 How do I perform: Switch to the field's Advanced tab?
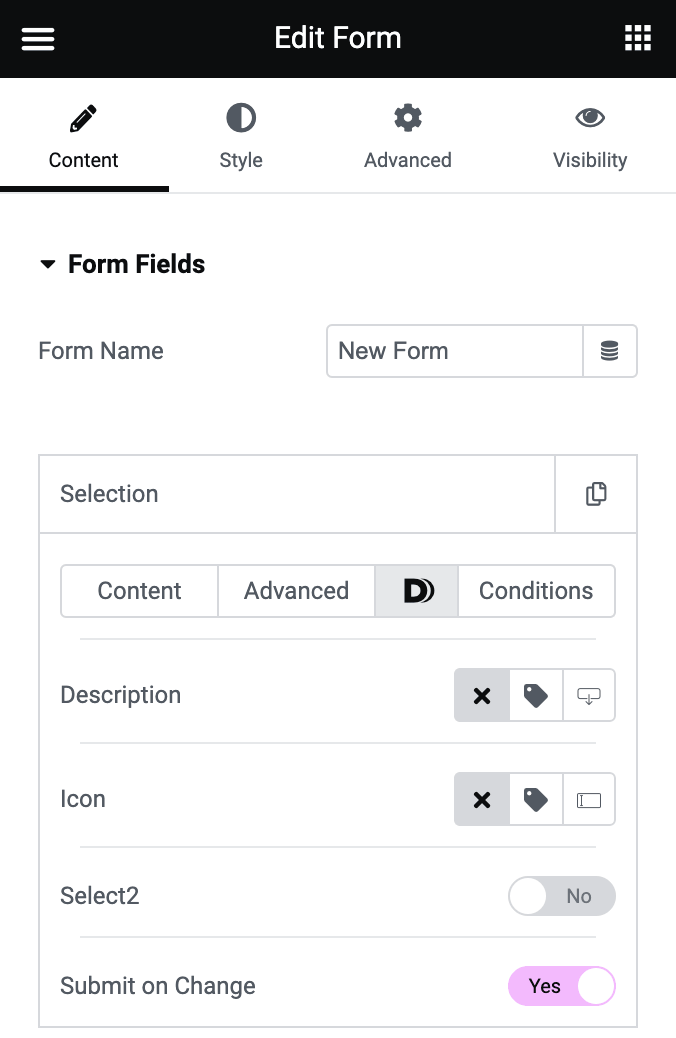click(x=296, y=591)
